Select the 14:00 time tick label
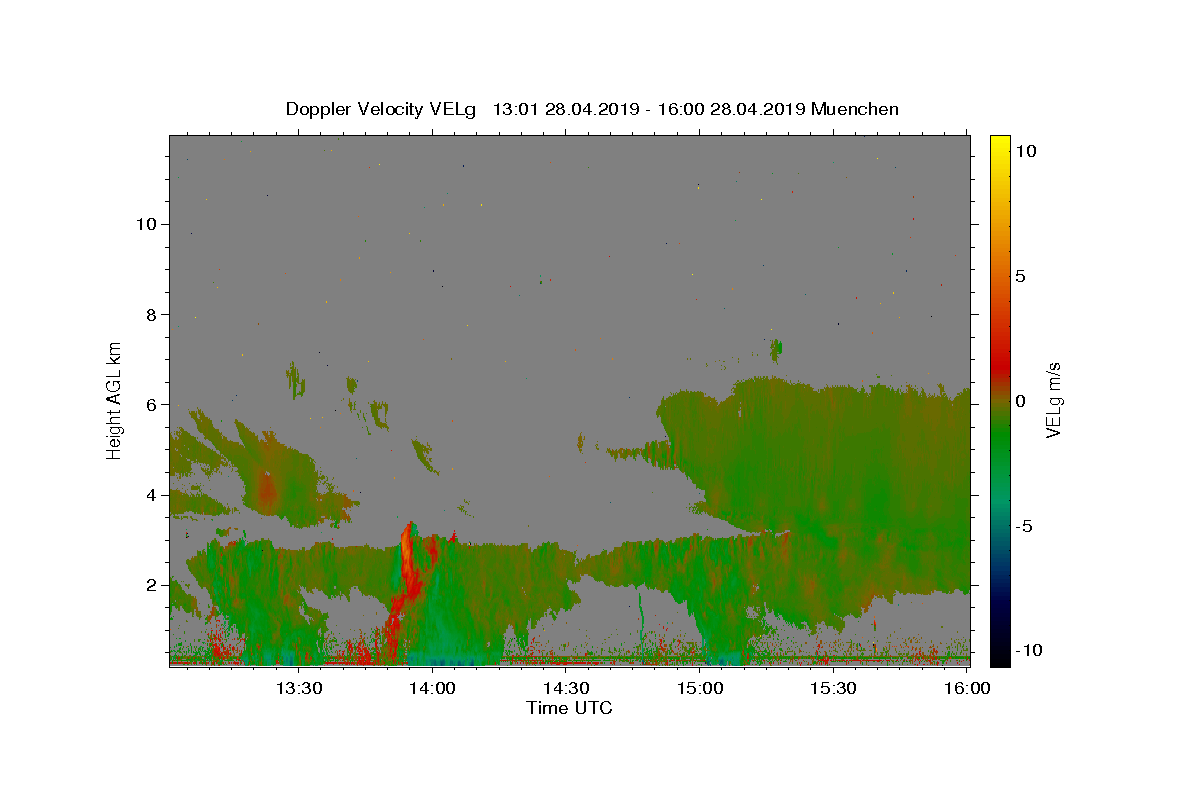The image size is (1200, 800). pos(433,688)
